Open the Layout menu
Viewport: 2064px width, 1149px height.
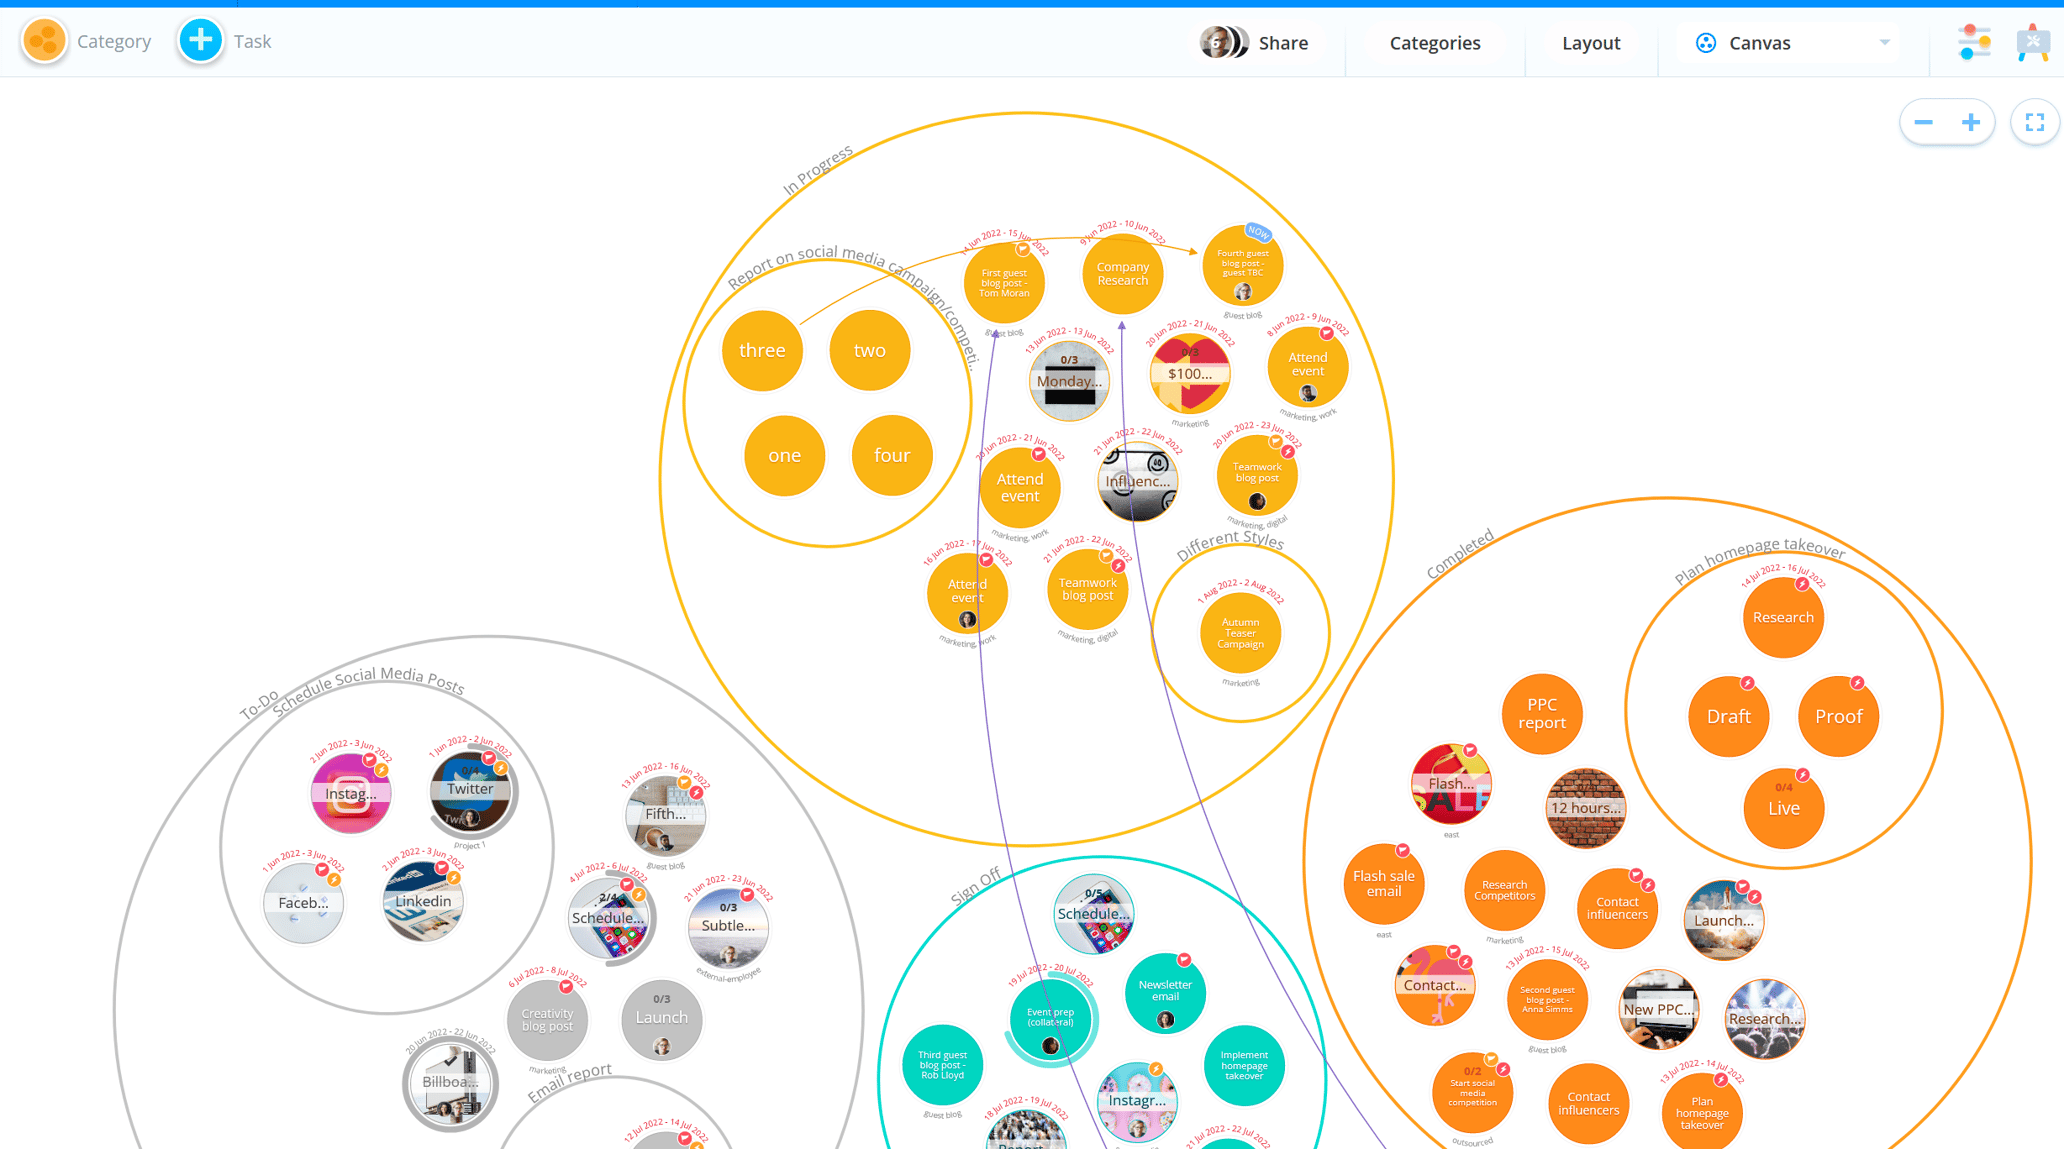coord(1590,43)
